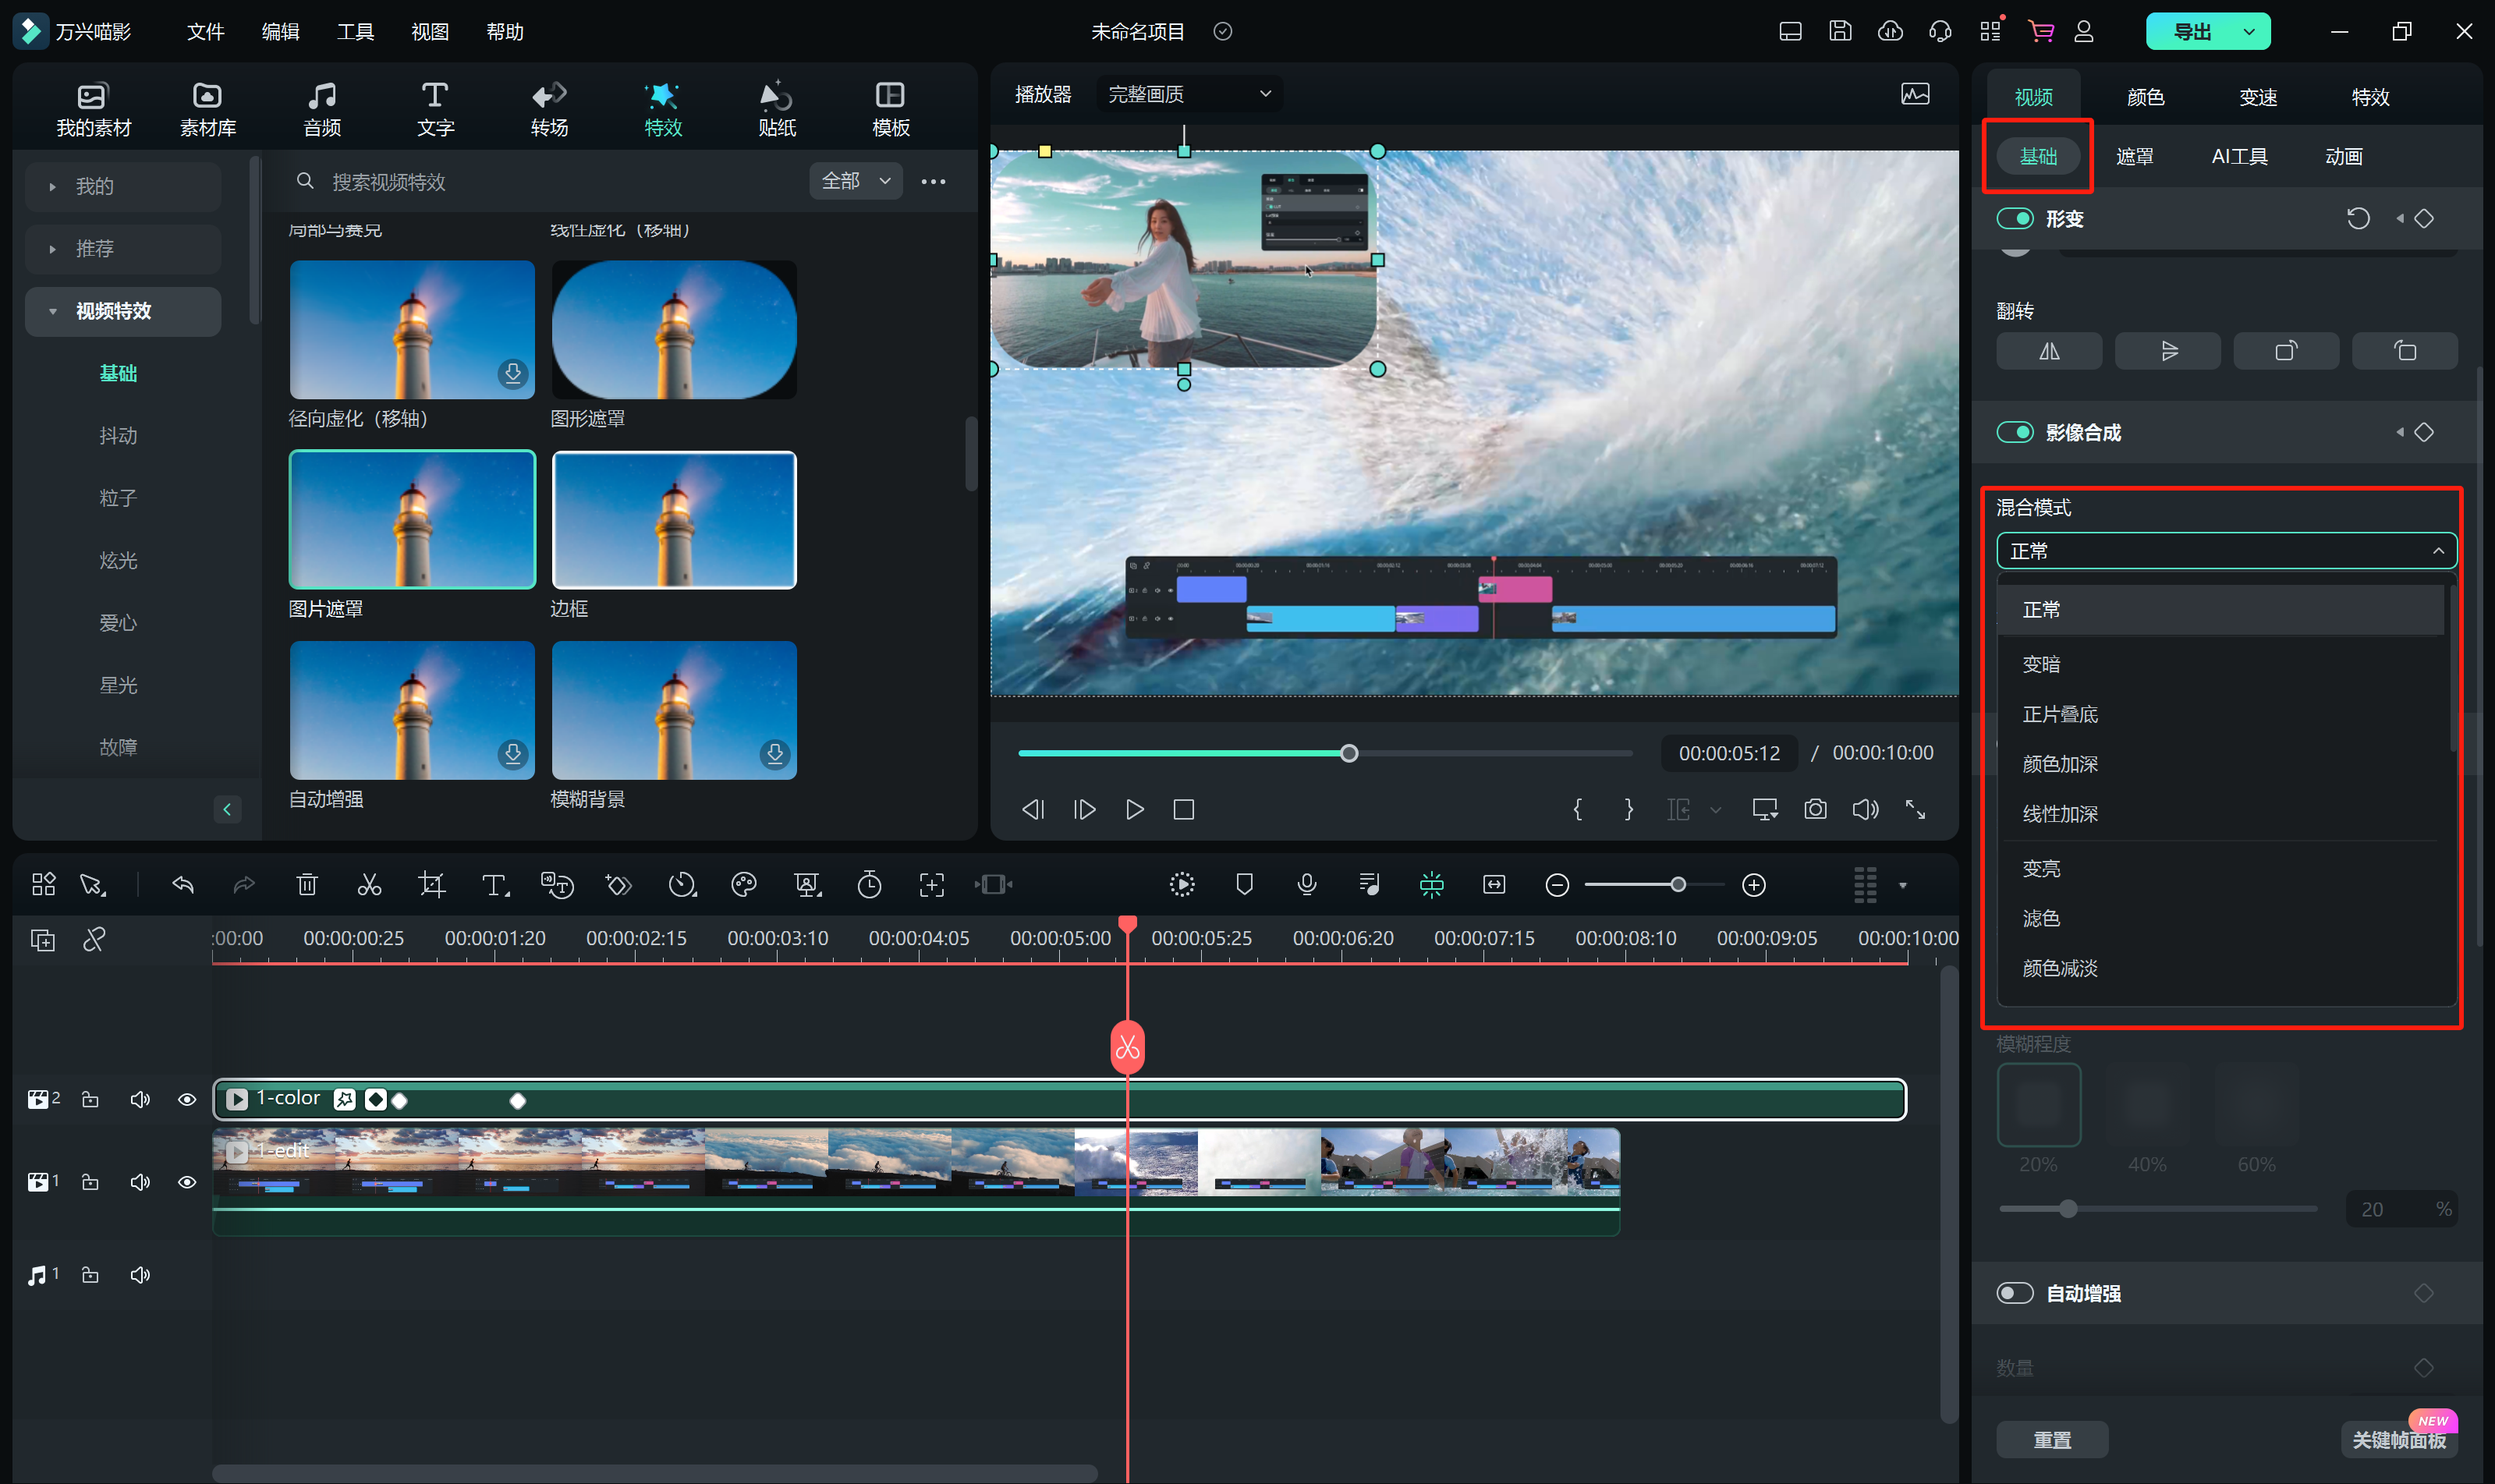
Task: Click the 重置 reset button
Action: [2052, 1439]
